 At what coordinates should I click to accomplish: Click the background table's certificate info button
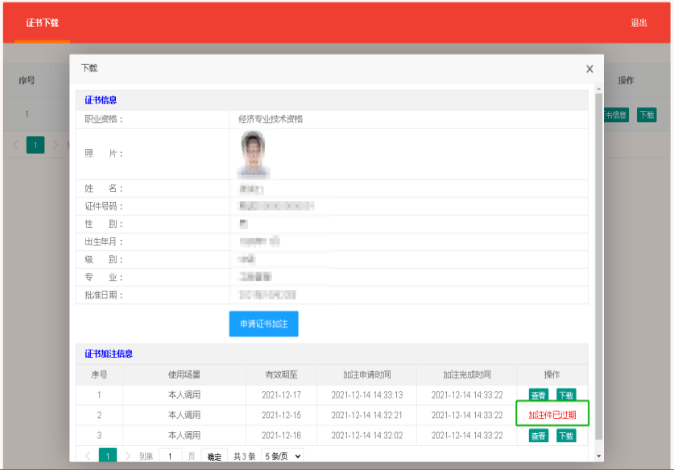point(616,115)
